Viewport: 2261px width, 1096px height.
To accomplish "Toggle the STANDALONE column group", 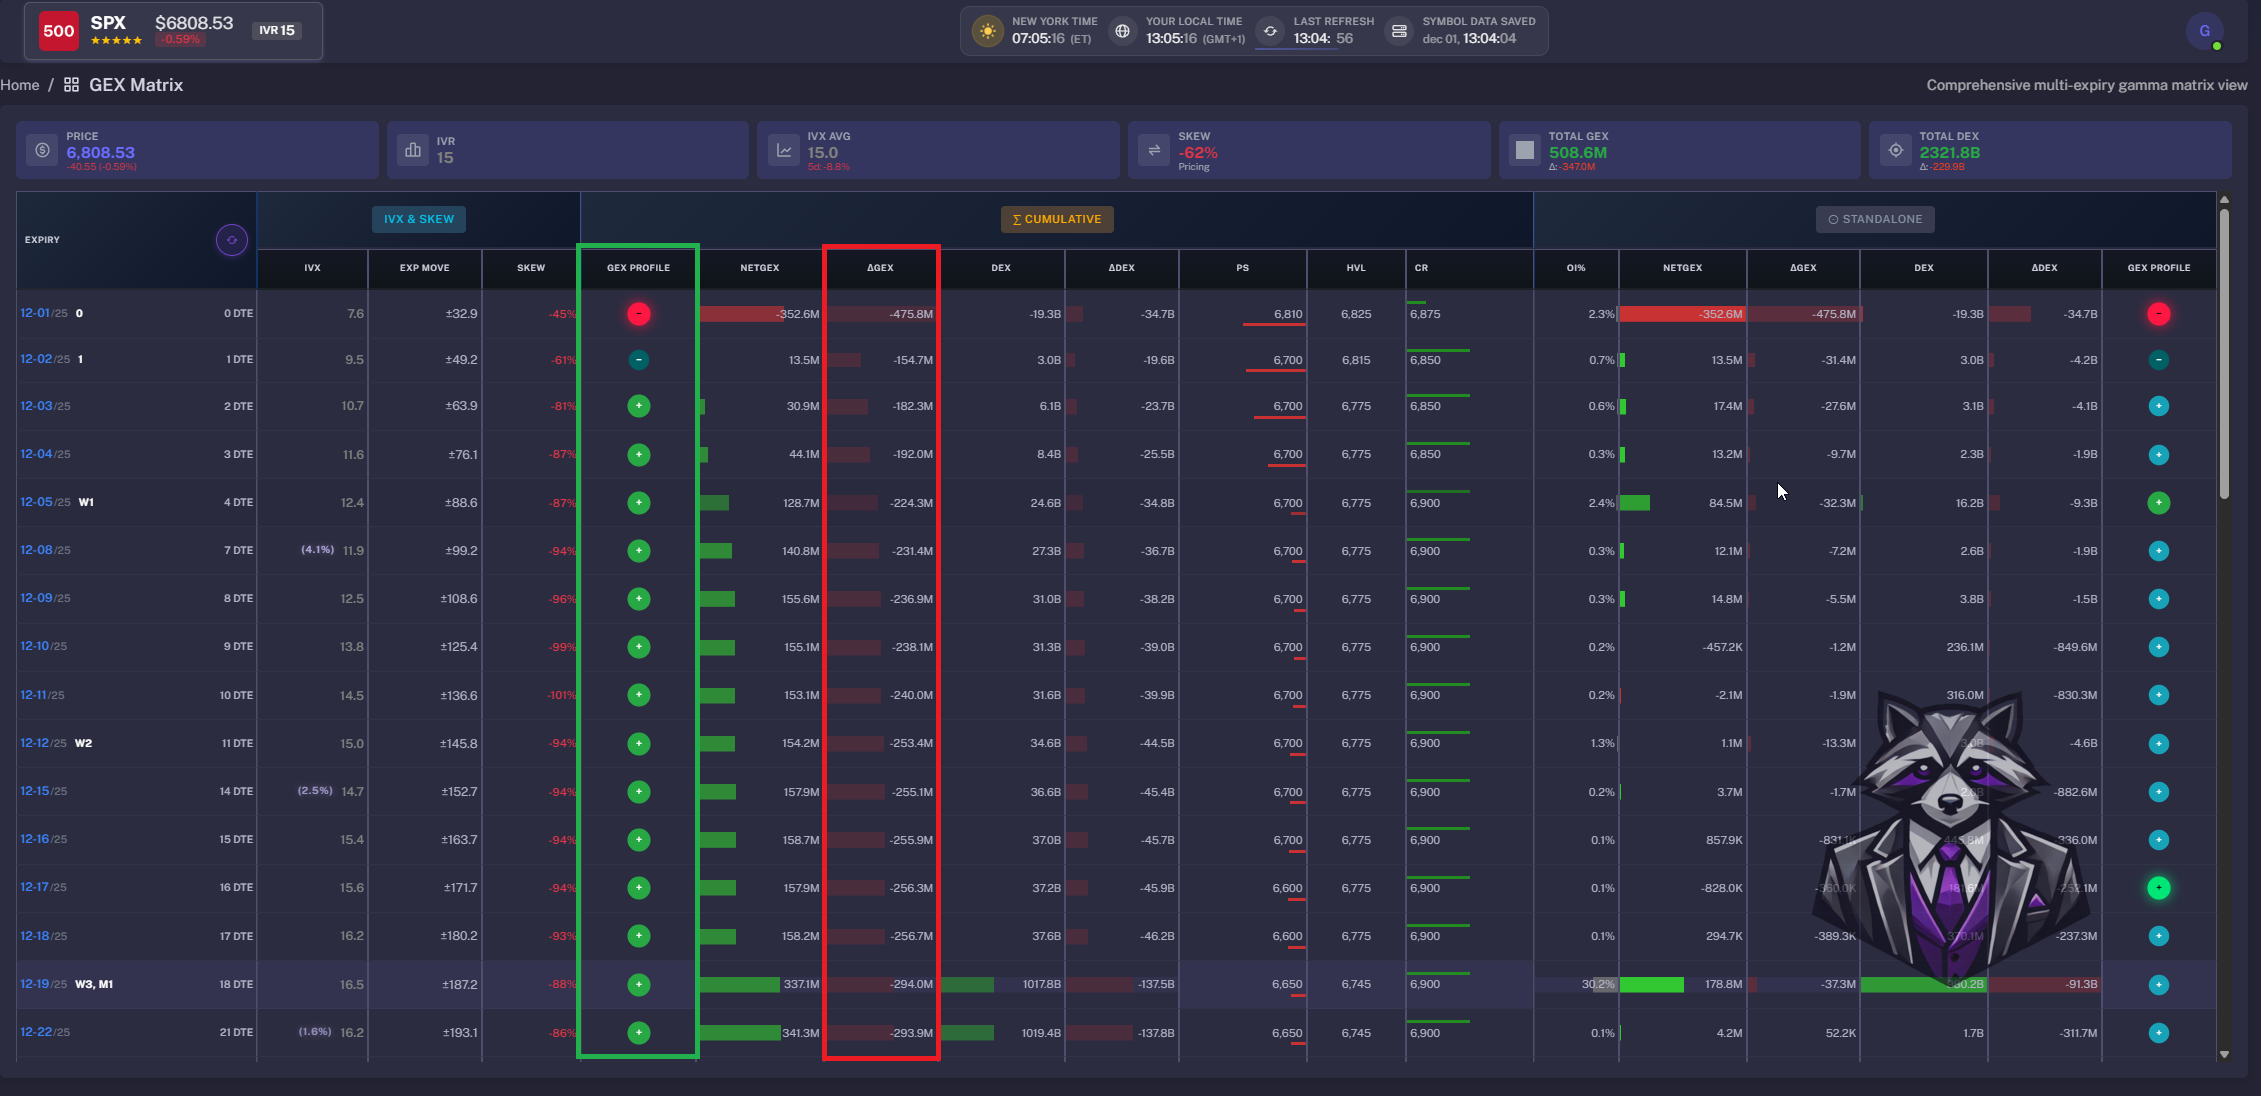I will tap(1874, 219).
